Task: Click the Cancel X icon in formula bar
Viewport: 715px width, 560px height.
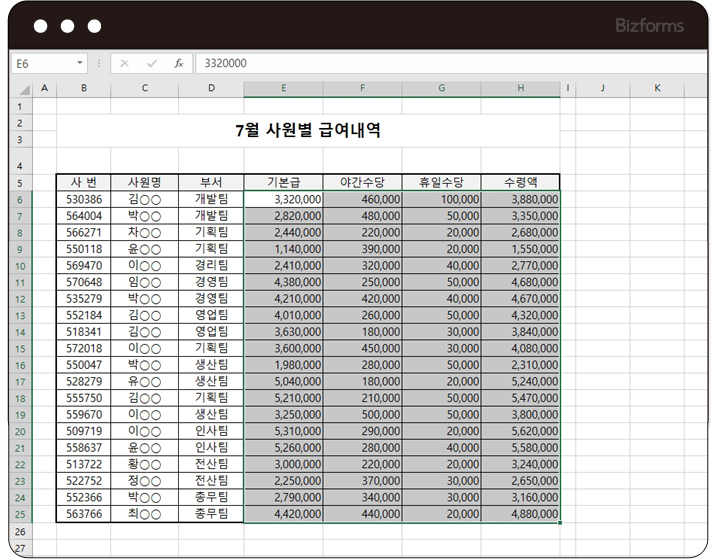Action: point(124,63)
